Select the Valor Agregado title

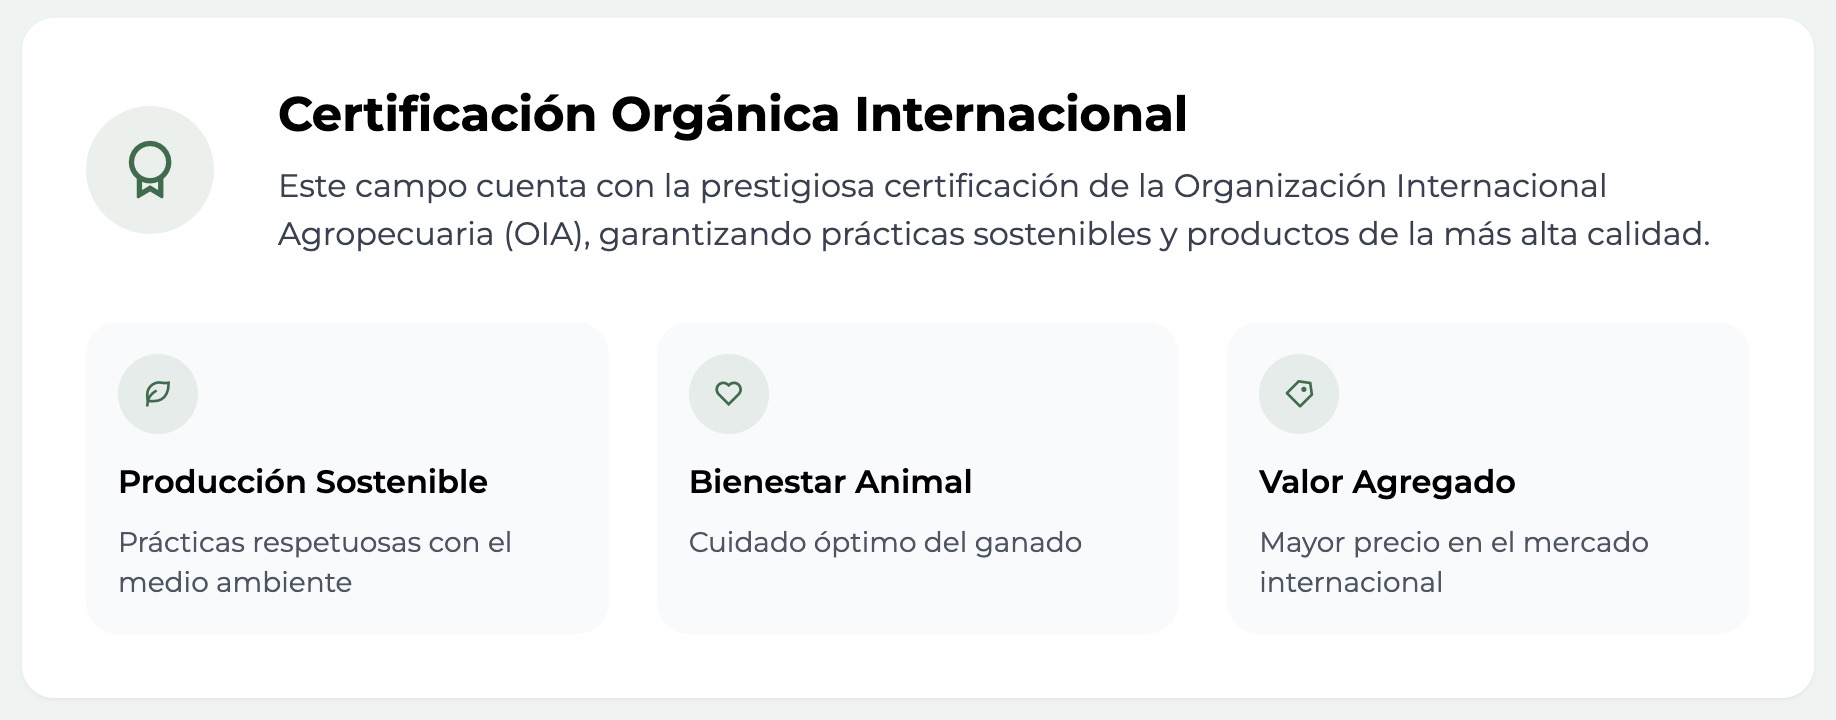point(1387,482)
